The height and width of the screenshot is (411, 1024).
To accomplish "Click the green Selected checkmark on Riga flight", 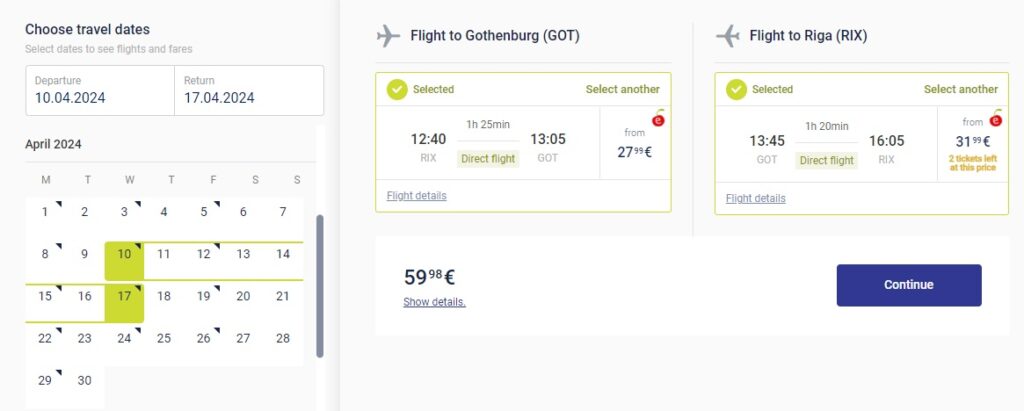I will 736,89.
